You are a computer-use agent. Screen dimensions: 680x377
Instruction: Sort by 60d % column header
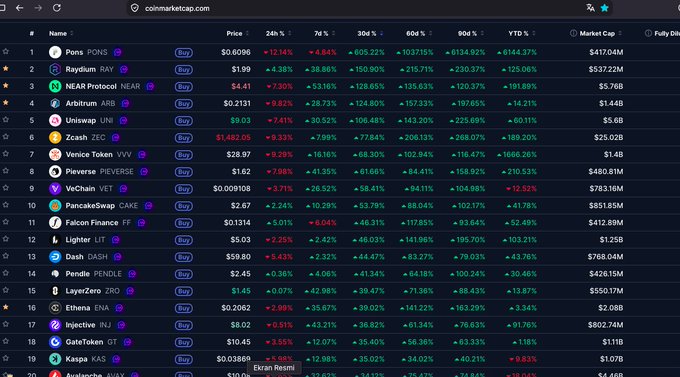418,33
